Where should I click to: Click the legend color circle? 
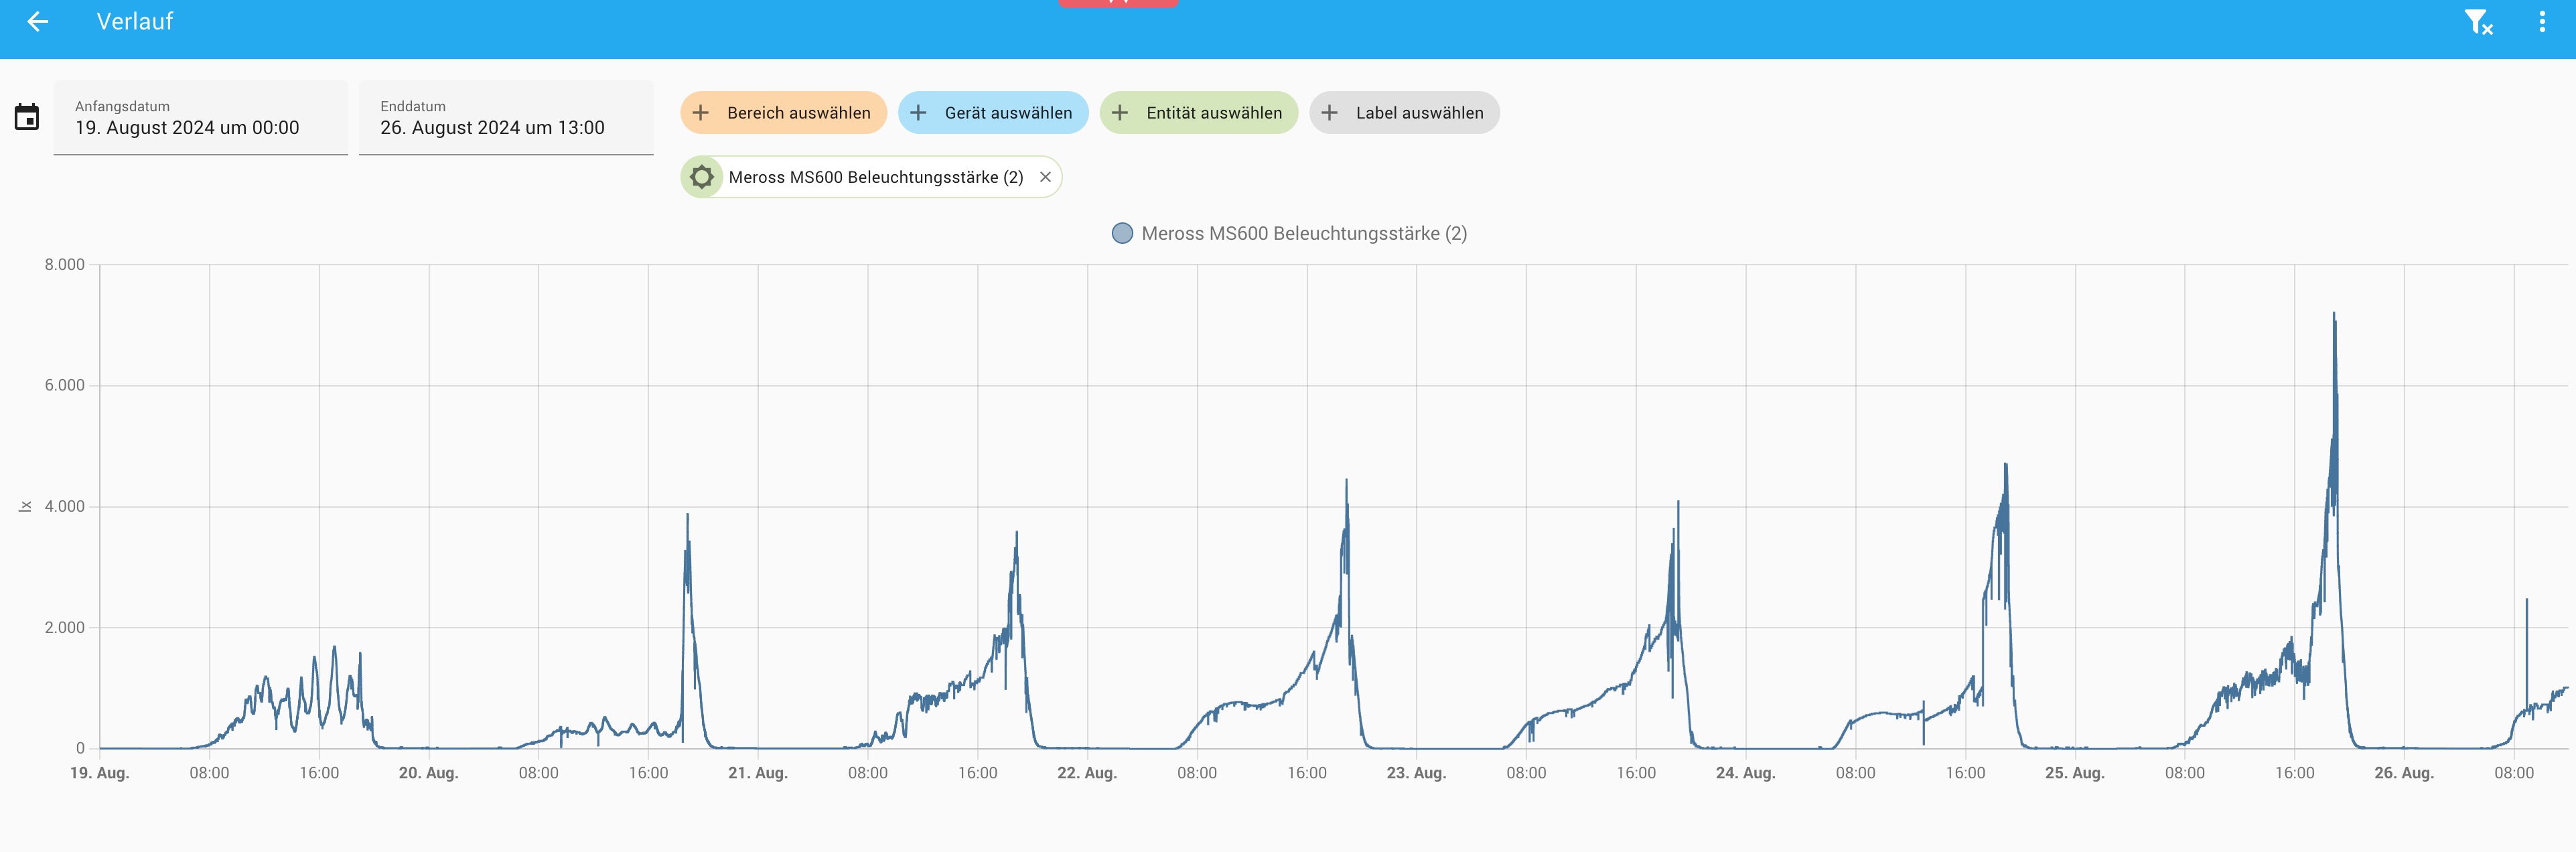(x=1122, y=233)
